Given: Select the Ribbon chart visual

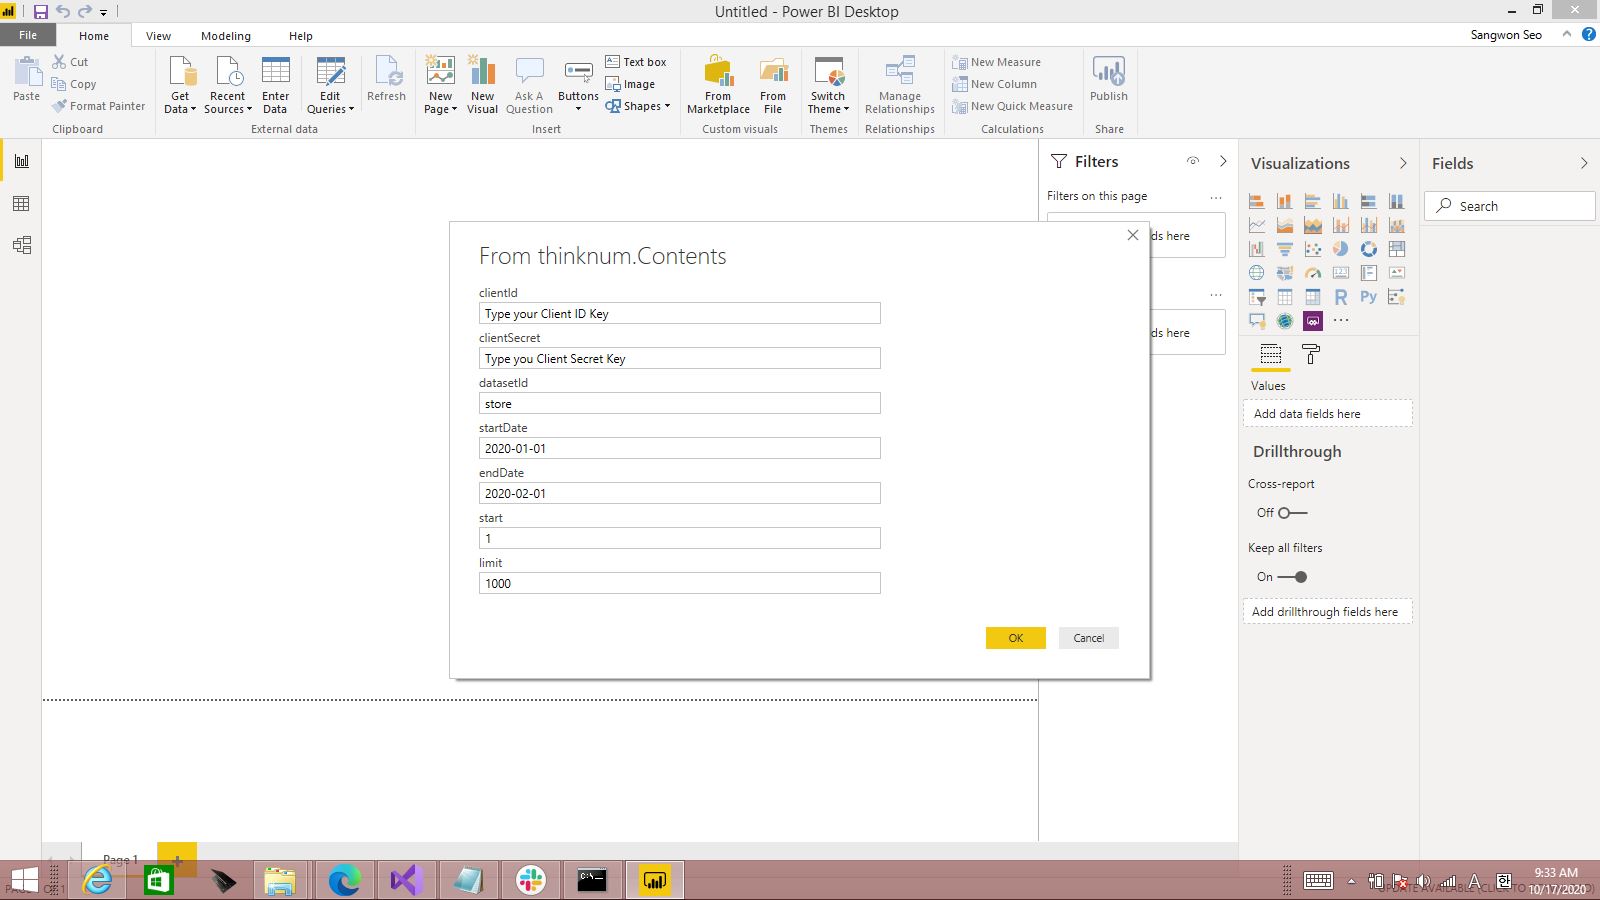Looking at the screenshot, I should (x=1397, y=225).
